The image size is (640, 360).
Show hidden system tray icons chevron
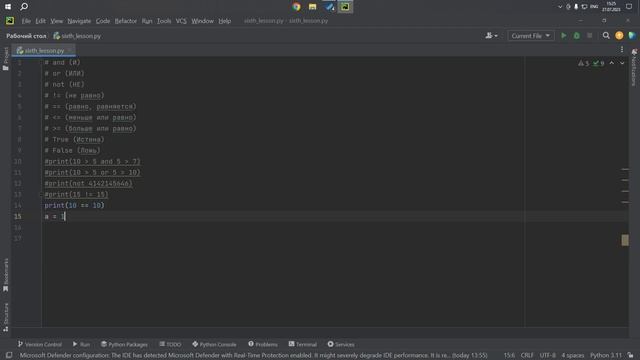coord(560,7)
